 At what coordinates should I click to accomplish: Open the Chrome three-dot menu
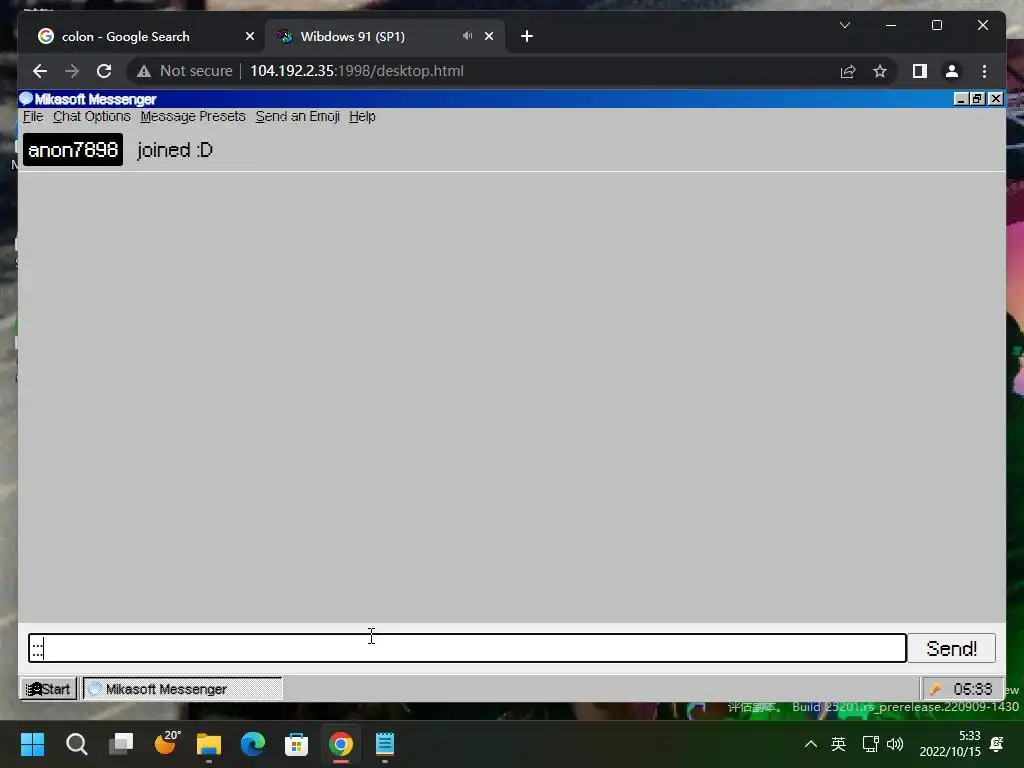[x=984, y=71]
